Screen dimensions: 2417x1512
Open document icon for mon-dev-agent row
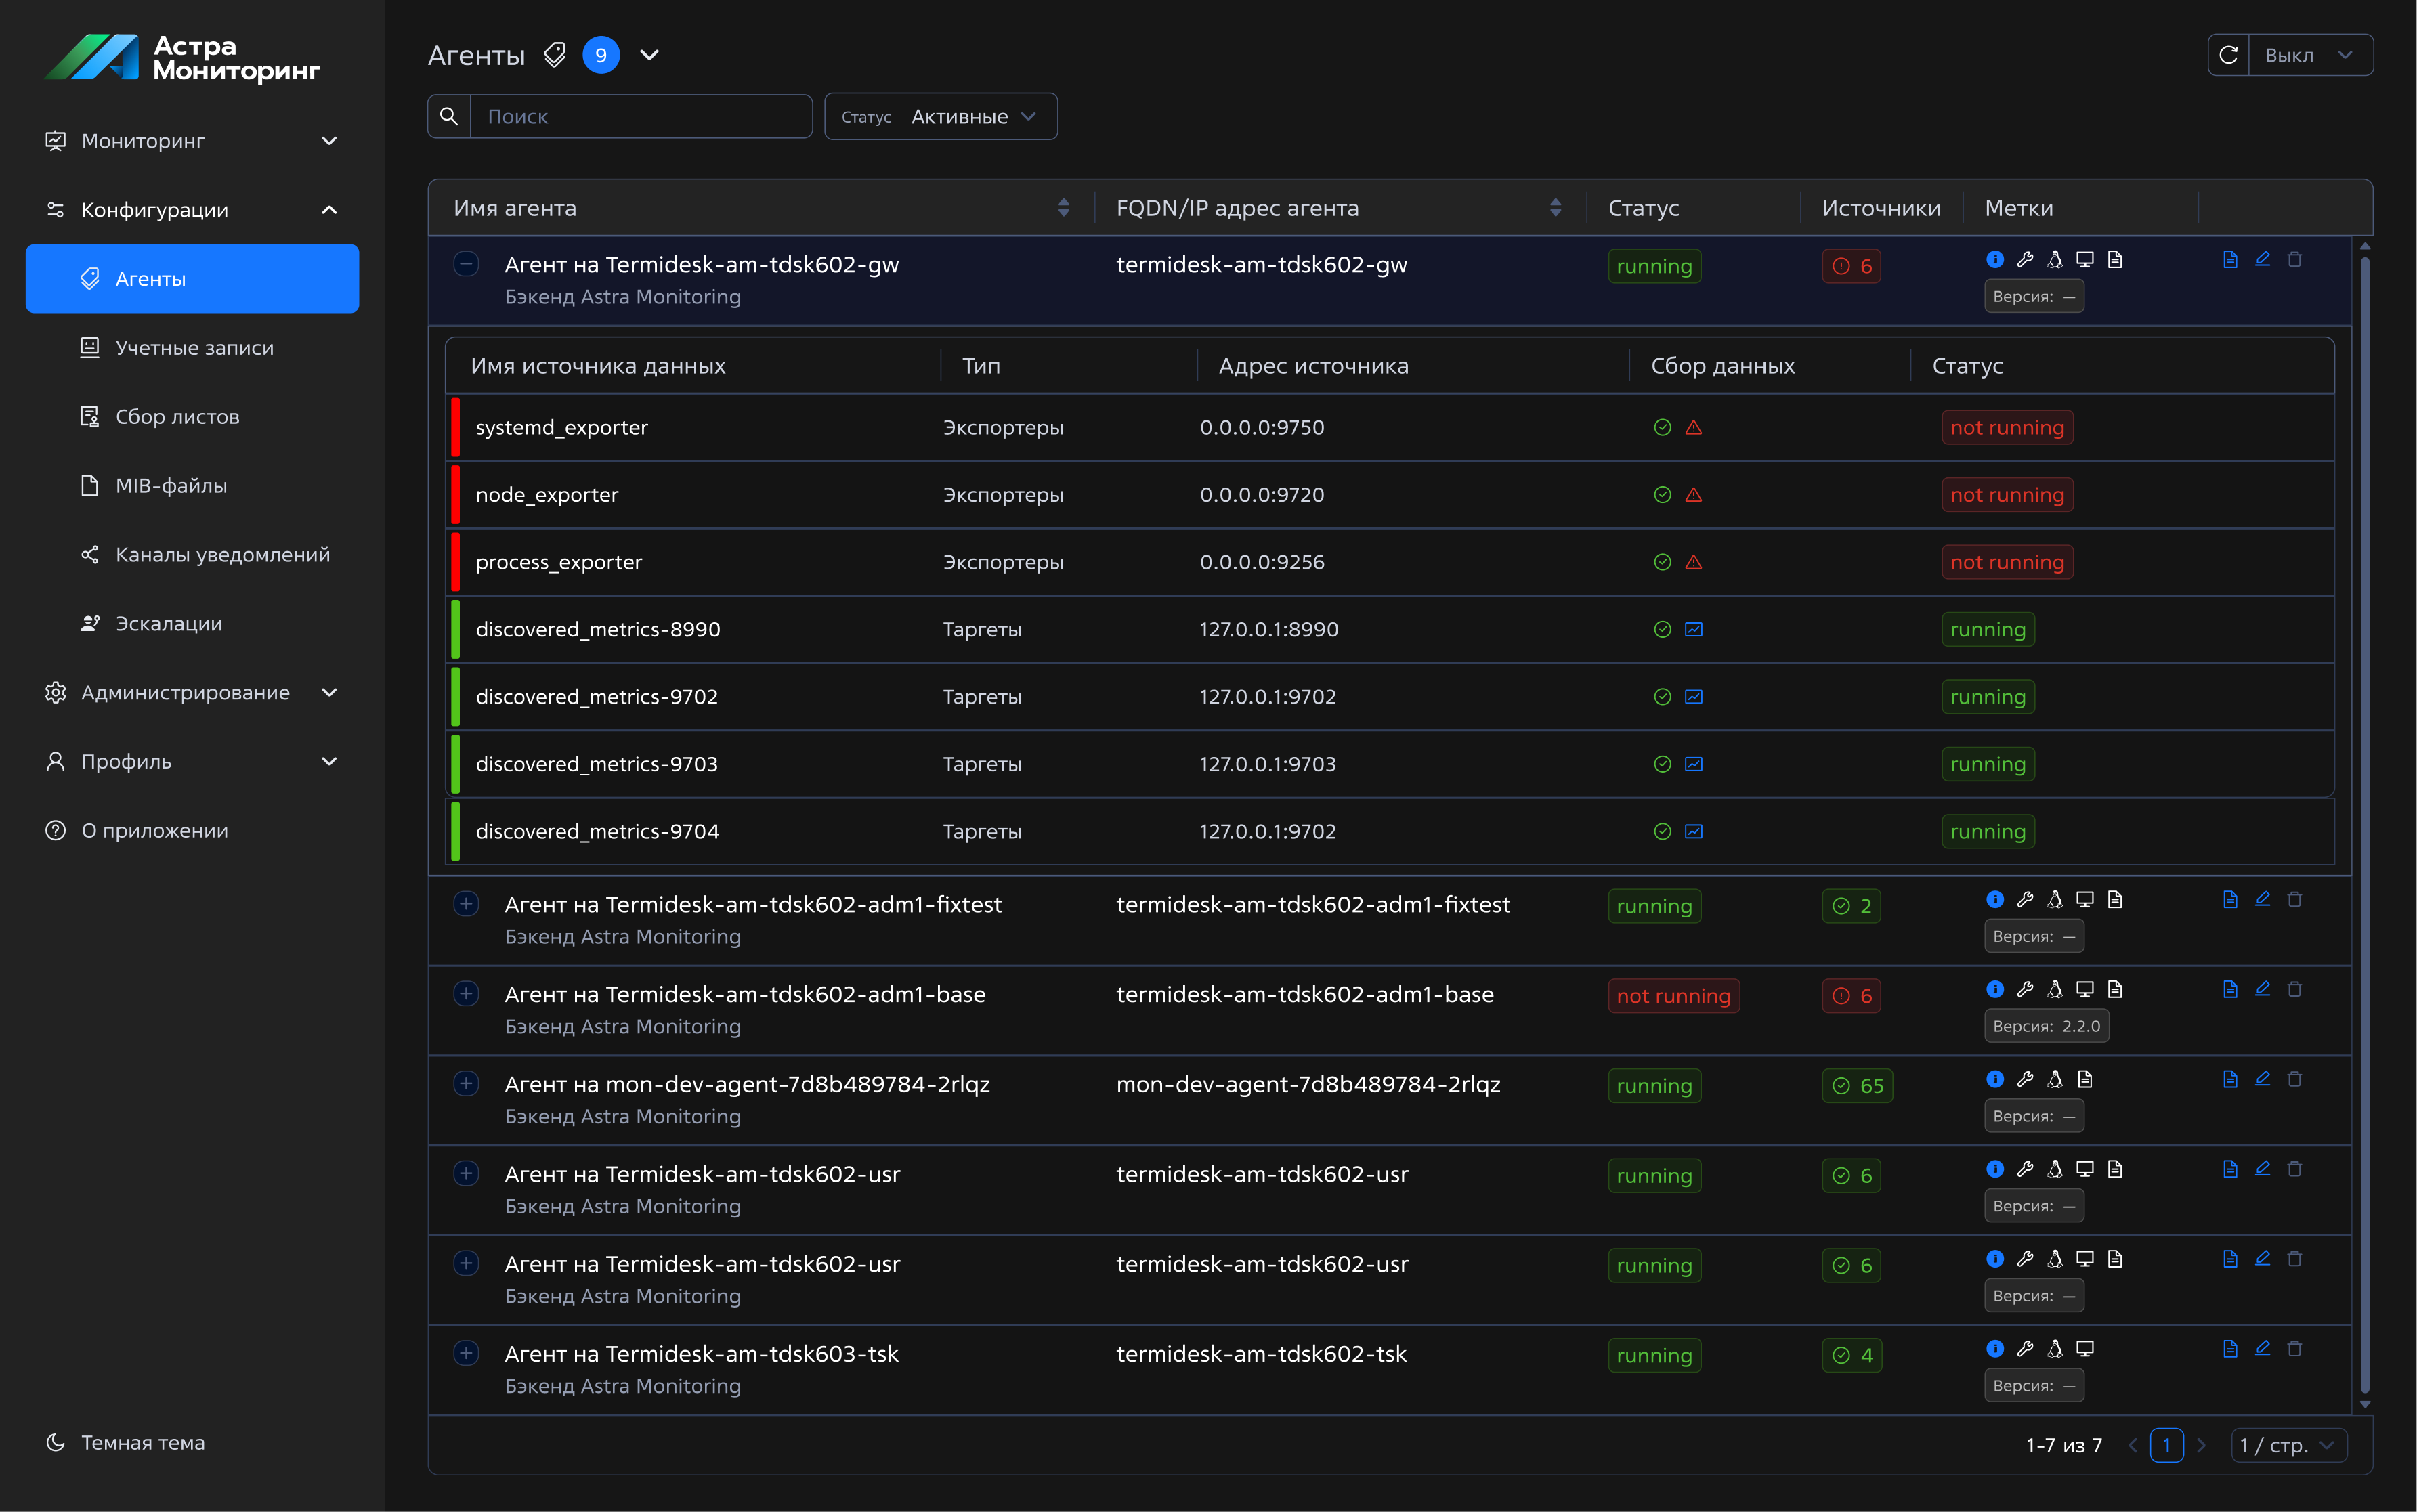click(2229, 1079)
